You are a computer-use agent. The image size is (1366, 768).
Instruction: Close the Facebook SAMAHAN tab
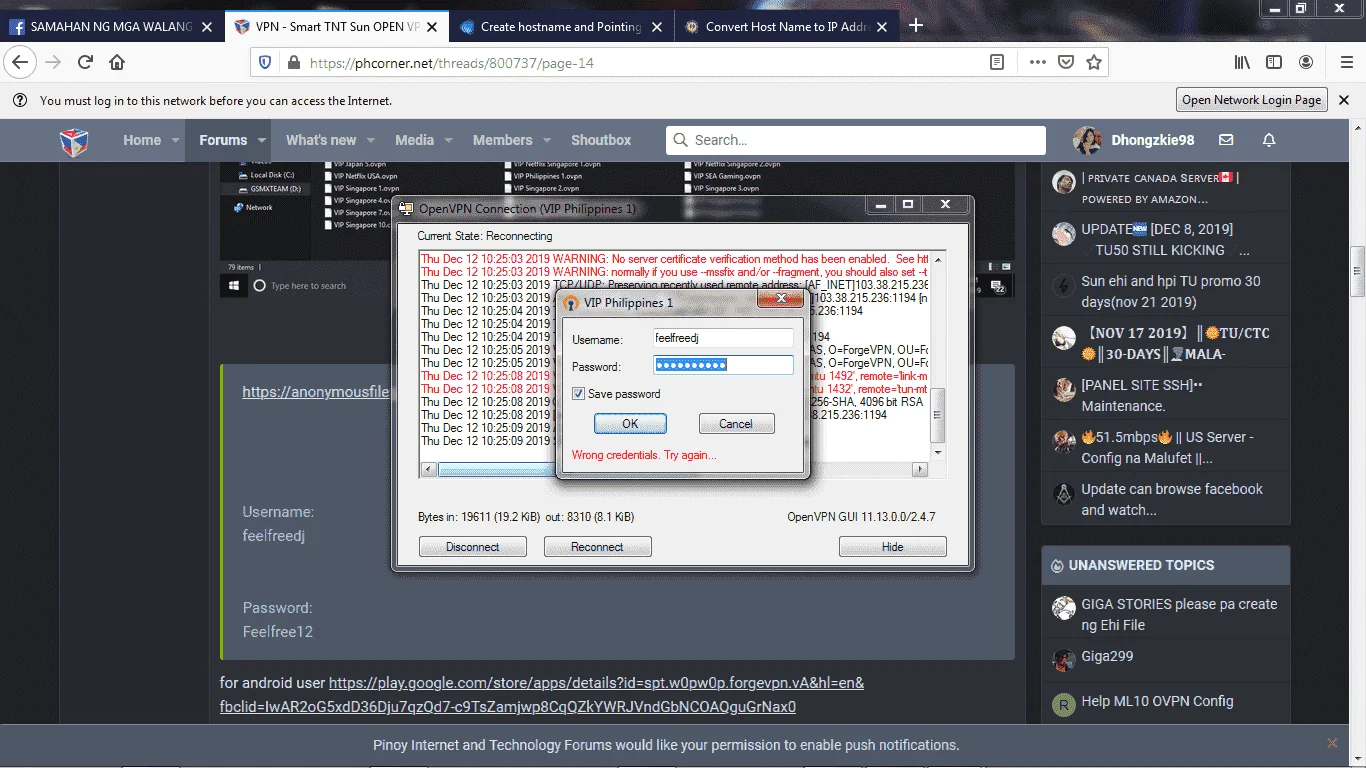click(x=207, y=27)
